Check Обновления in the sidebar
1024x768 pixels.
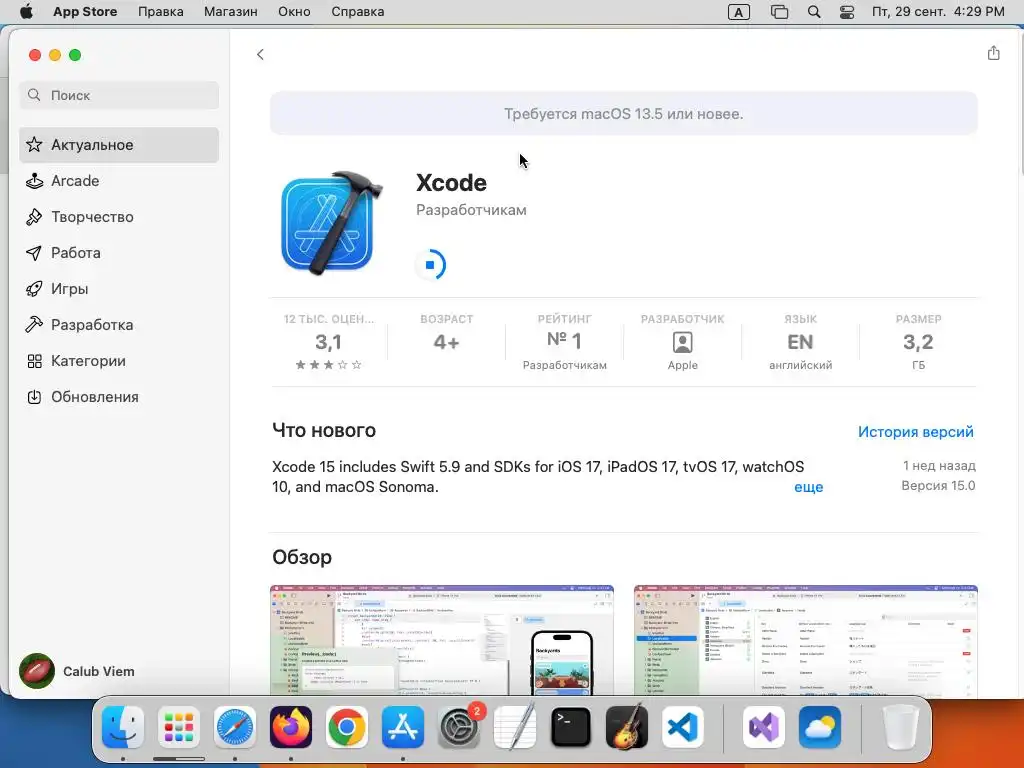[119, 396]
